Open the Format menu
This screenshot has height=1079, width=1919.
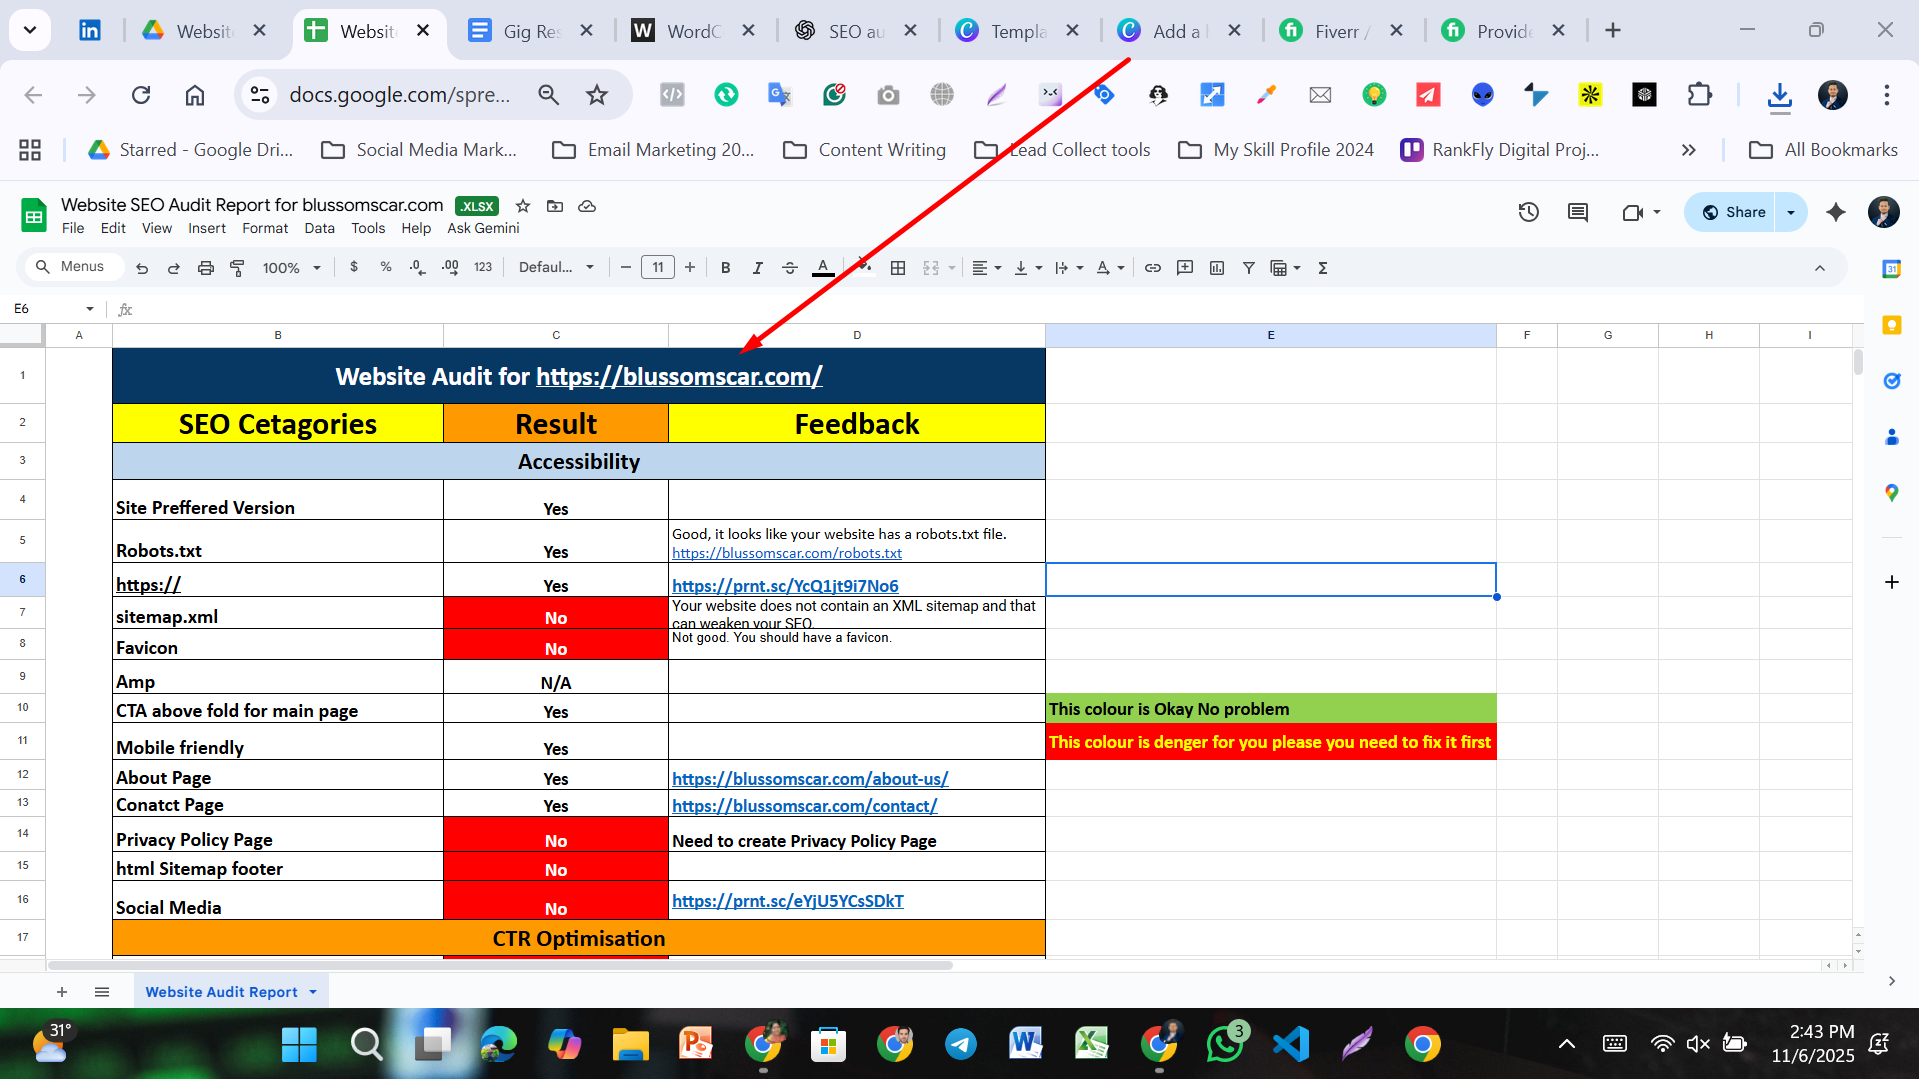click(x=265, y=228)
